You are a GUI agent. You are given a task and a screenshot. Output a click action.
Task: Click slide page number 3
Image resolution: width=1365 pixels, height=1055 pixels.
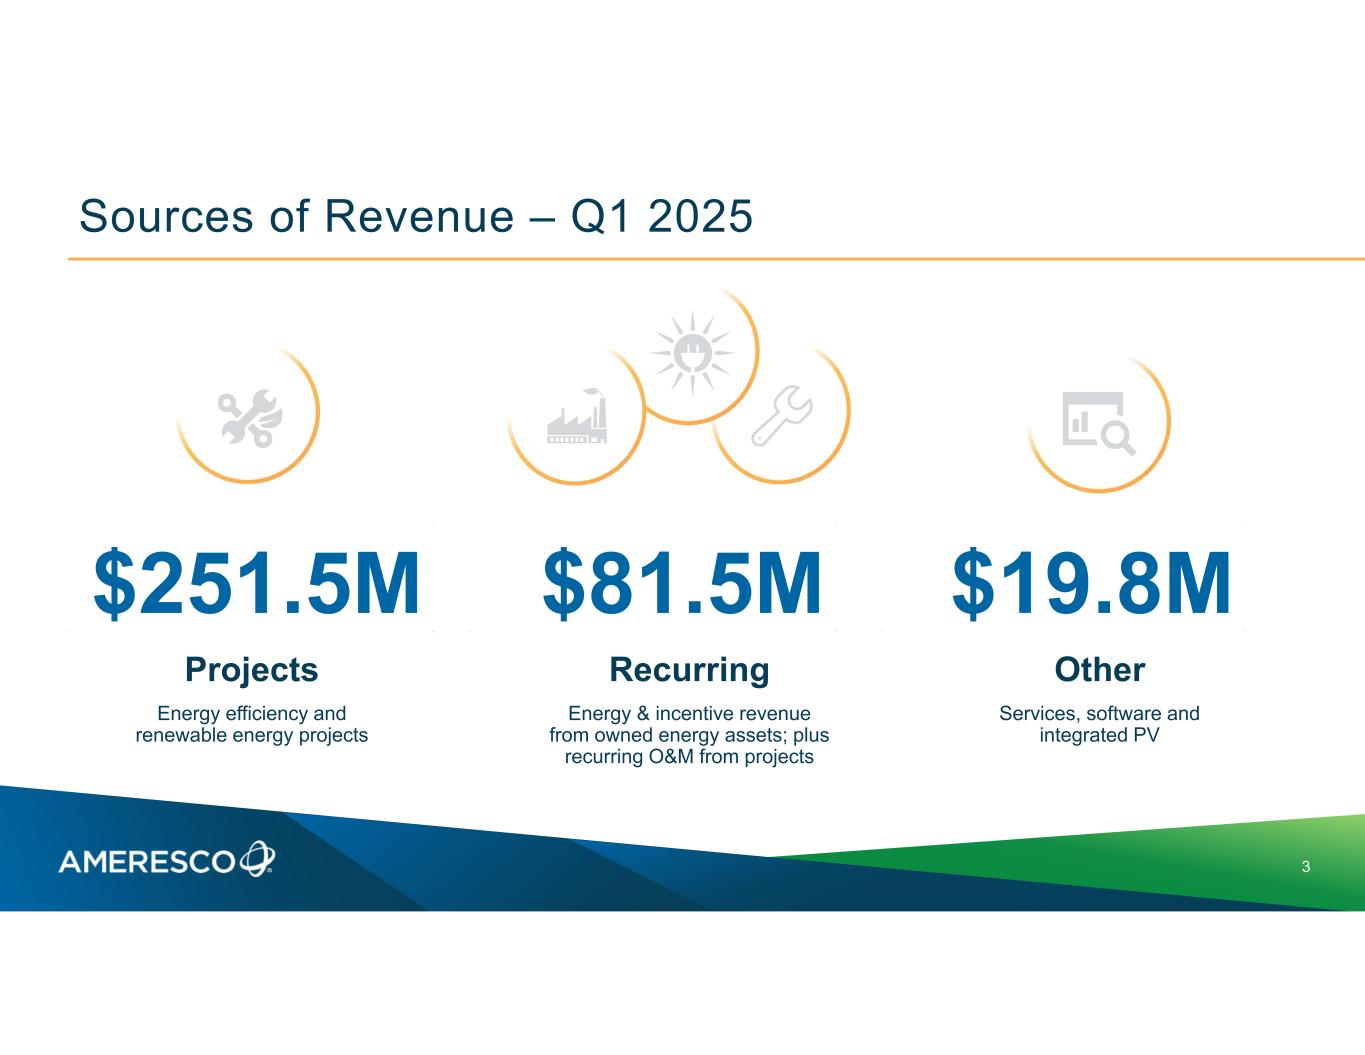[1306, 867]
